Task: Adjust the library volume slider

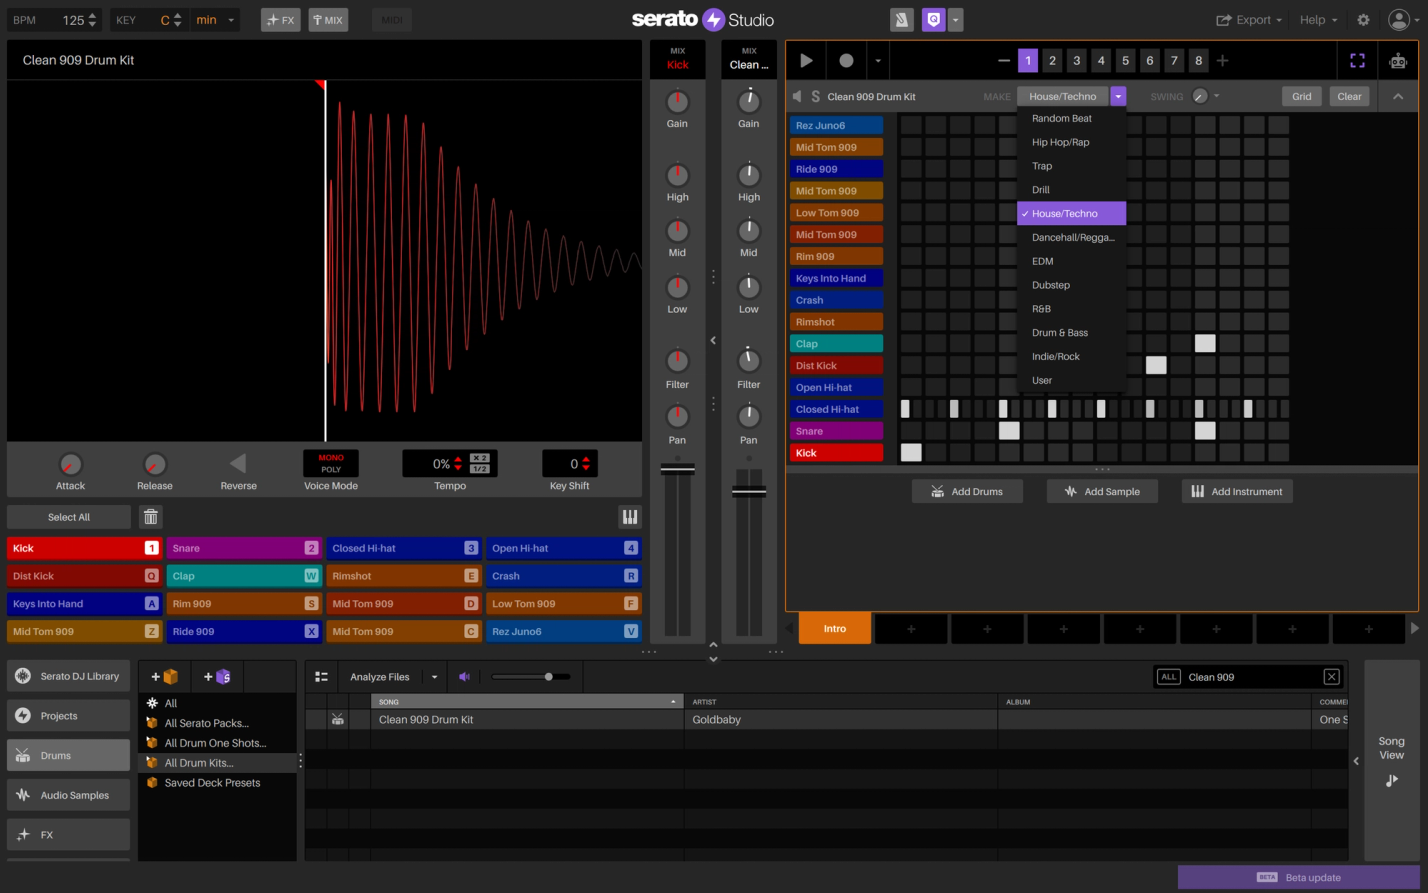Action: pyautogui.click(x=548, y=676)
